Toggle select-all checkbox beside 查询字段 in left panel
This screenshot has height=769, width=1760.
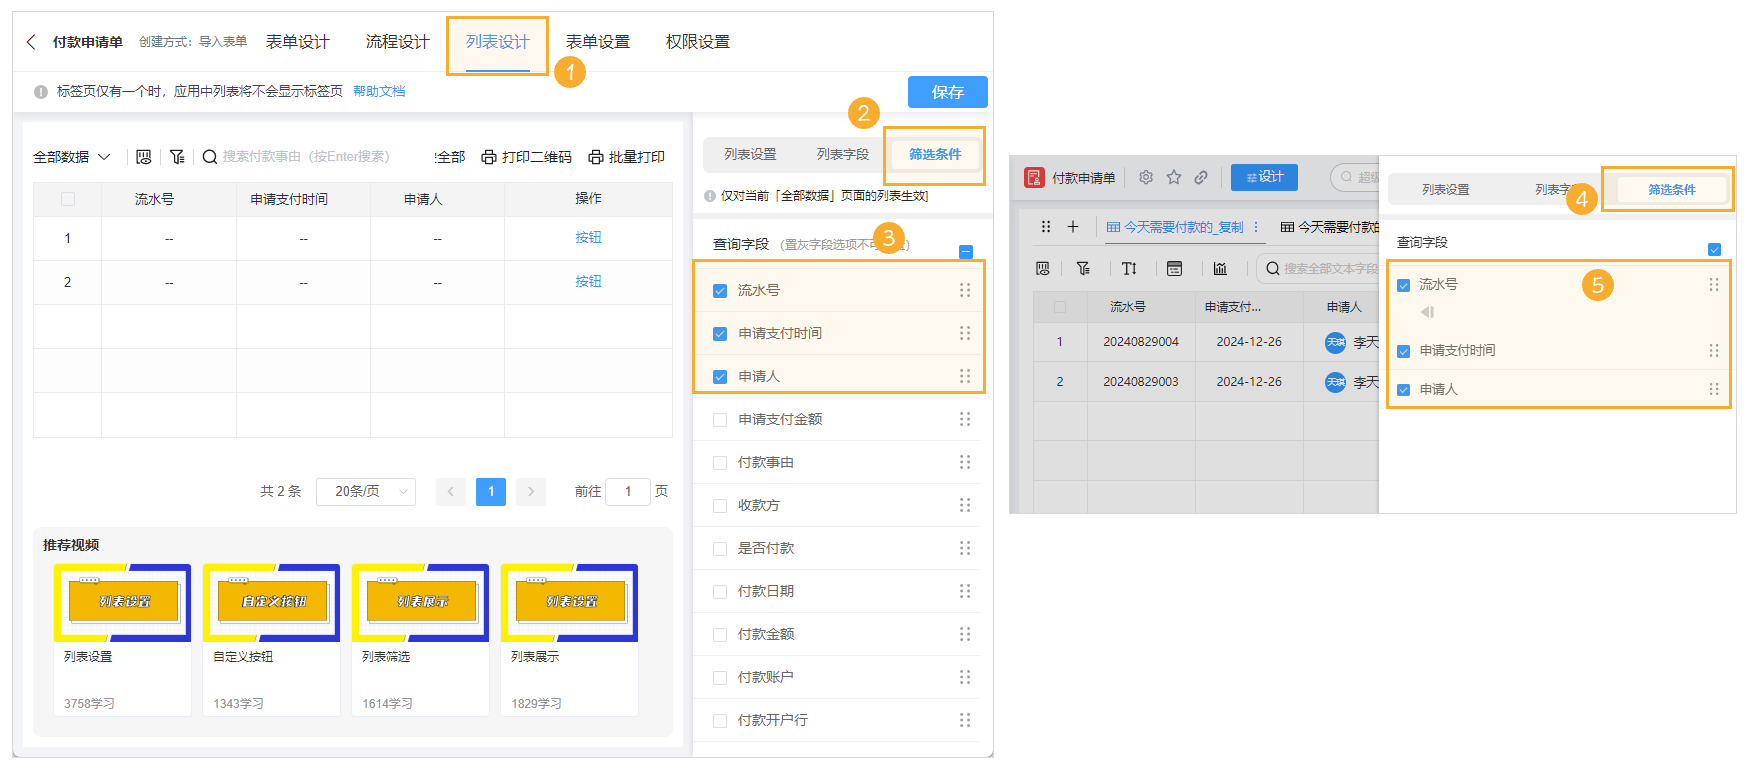click(x=966, y=252)
